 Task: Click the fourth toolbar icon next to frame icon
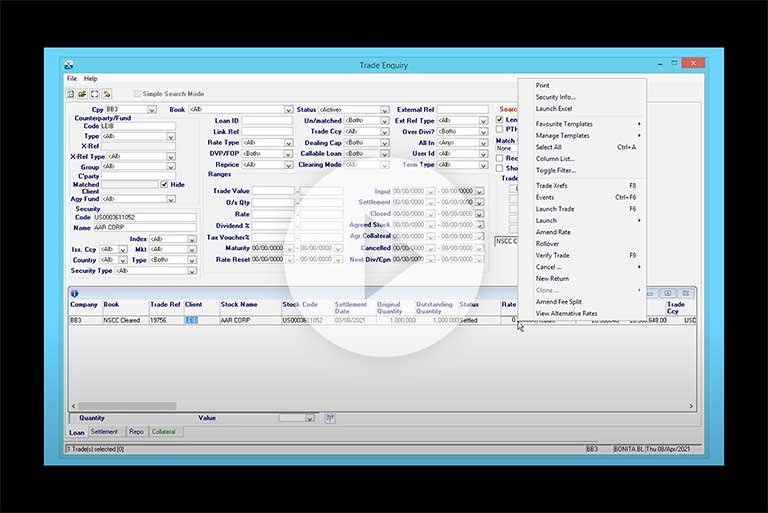107,94
